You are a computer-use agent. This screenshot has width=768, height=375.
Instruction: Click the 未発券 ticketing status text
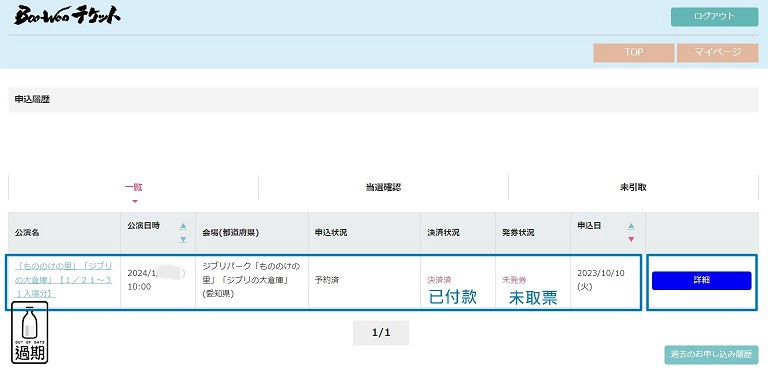pos(514,280)
